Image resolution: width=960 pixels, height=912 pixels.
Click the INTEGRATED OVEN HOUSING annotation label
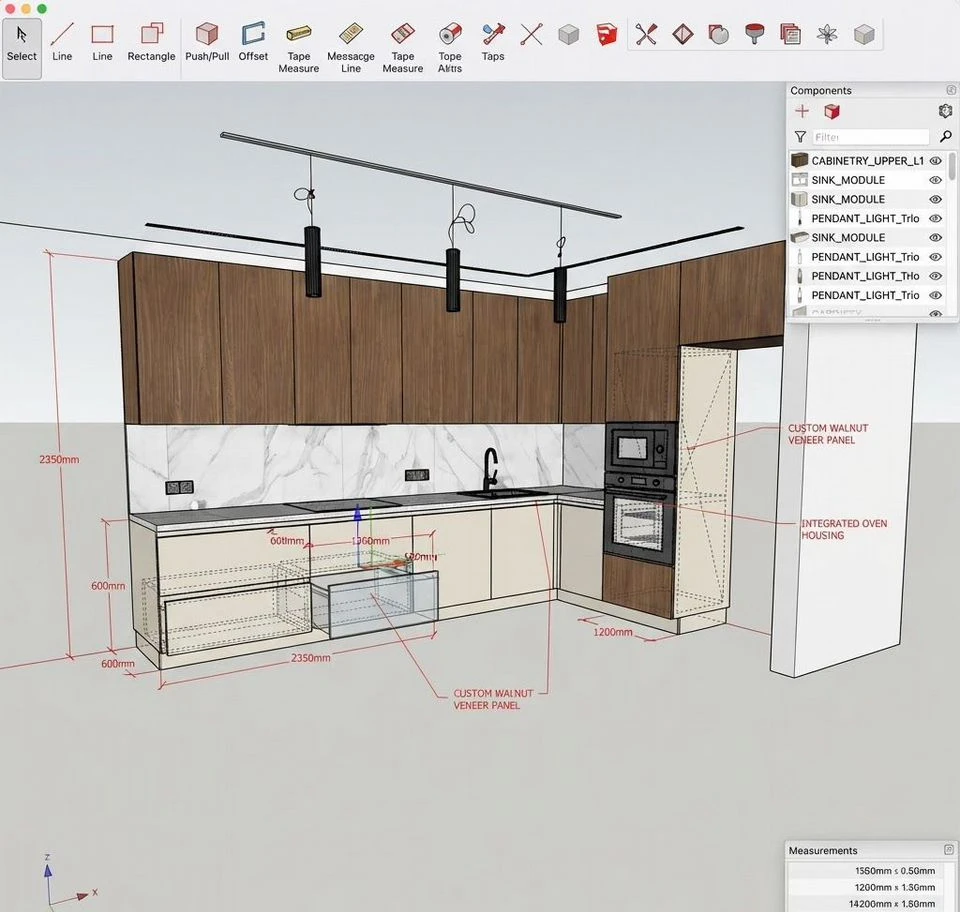click(844, 529)
